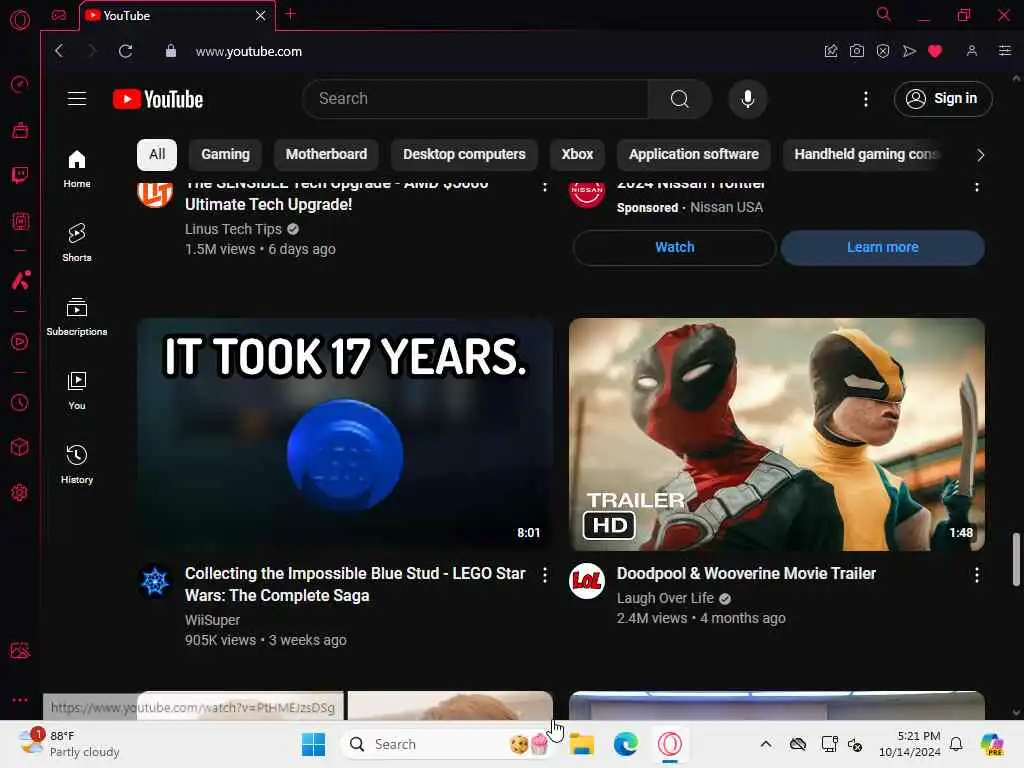
Task: Open options menu for Doodpool trailer video
Action: click(976, 575)
